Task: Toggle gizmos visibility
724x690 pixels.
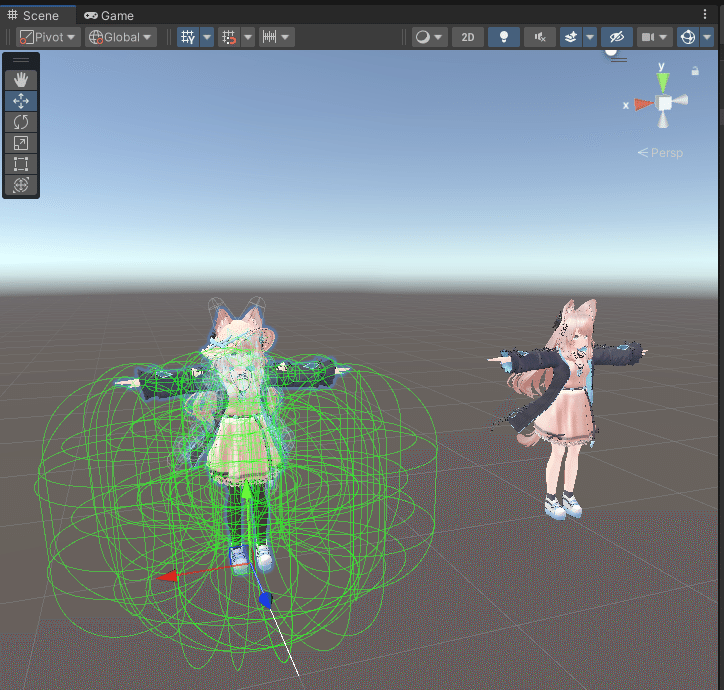Action: (688, 37)
